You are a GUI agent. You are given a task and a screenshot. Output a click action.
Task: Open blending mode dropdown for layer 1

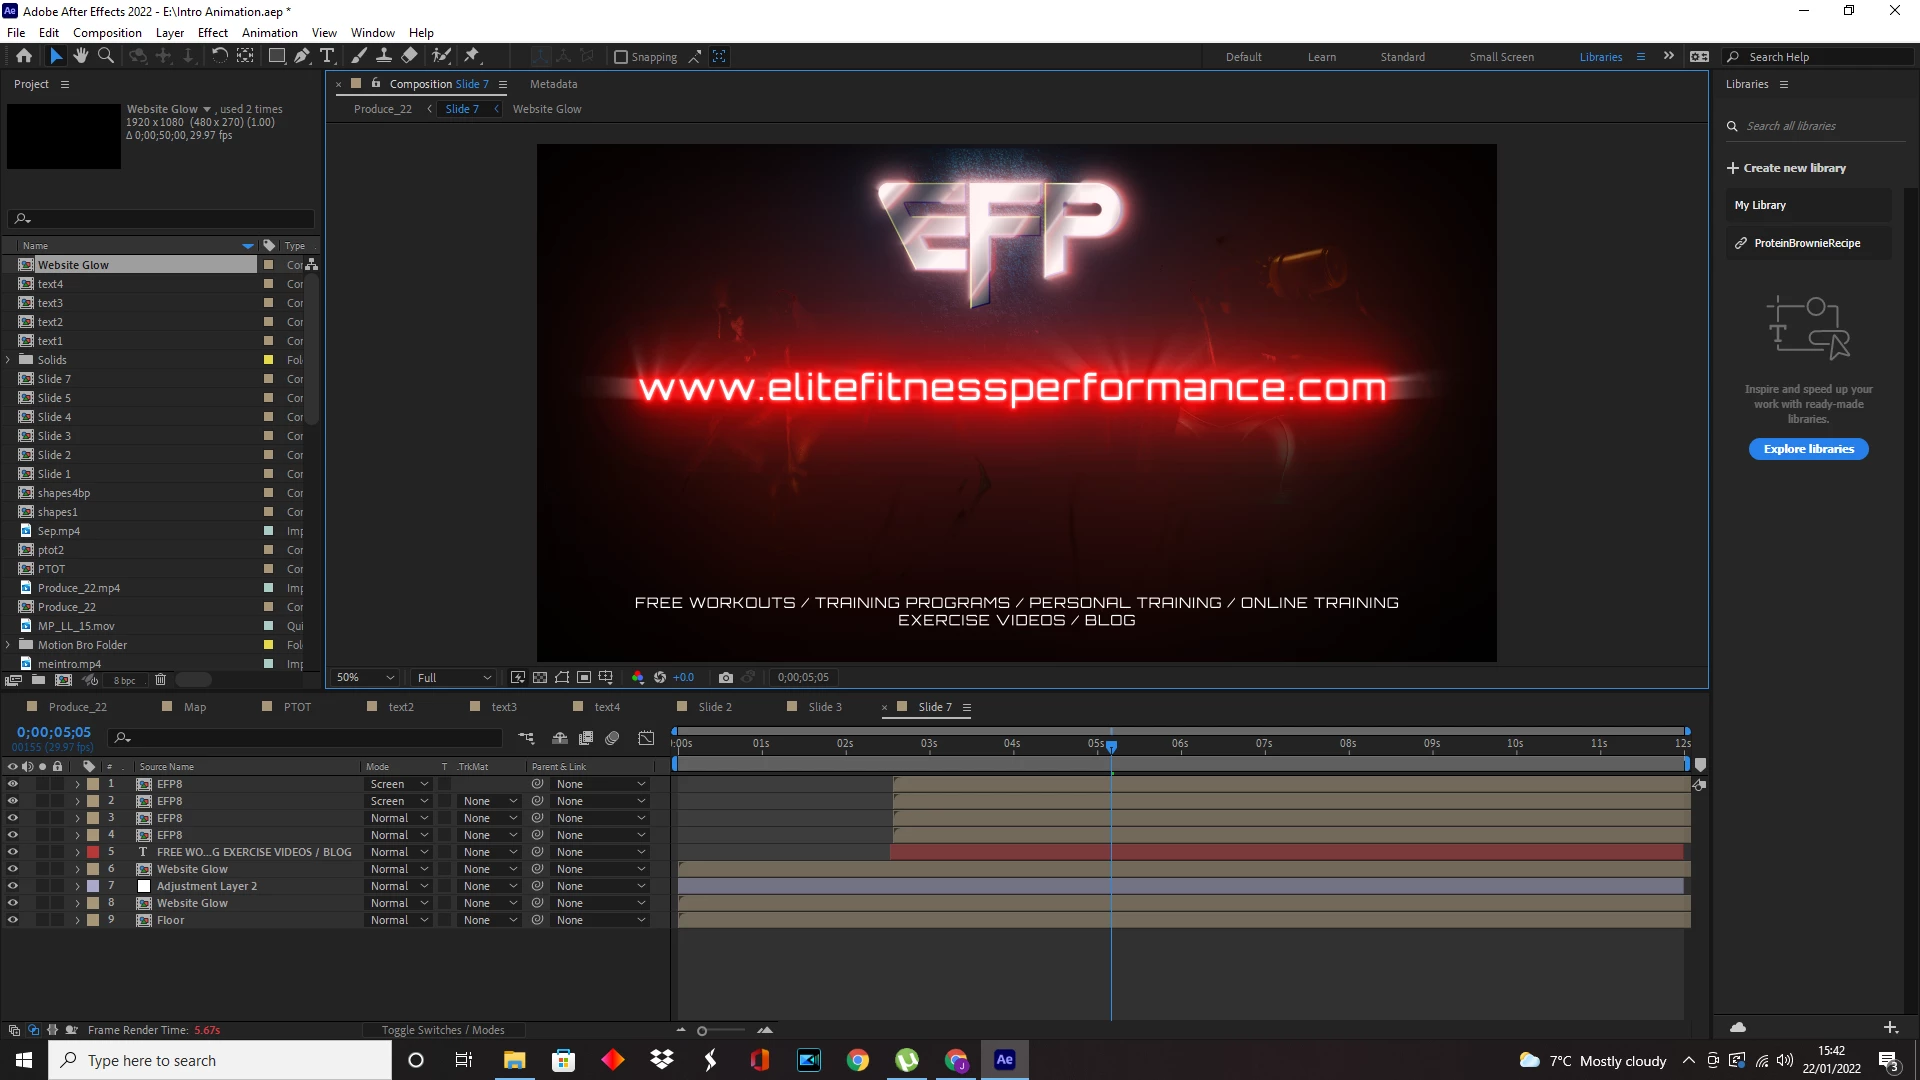point(399,784)
